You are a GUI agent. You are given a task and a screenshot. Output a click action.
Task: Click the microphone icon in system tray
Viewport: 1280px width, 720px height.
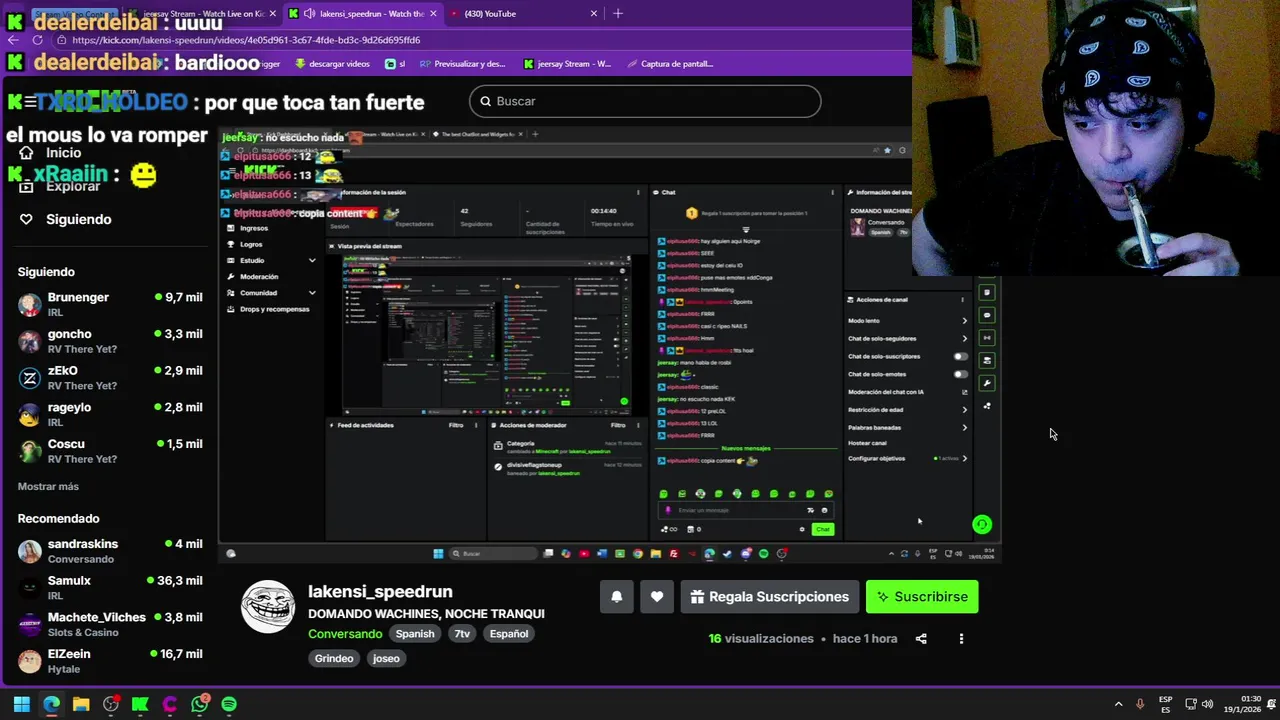coord(1140,704)
